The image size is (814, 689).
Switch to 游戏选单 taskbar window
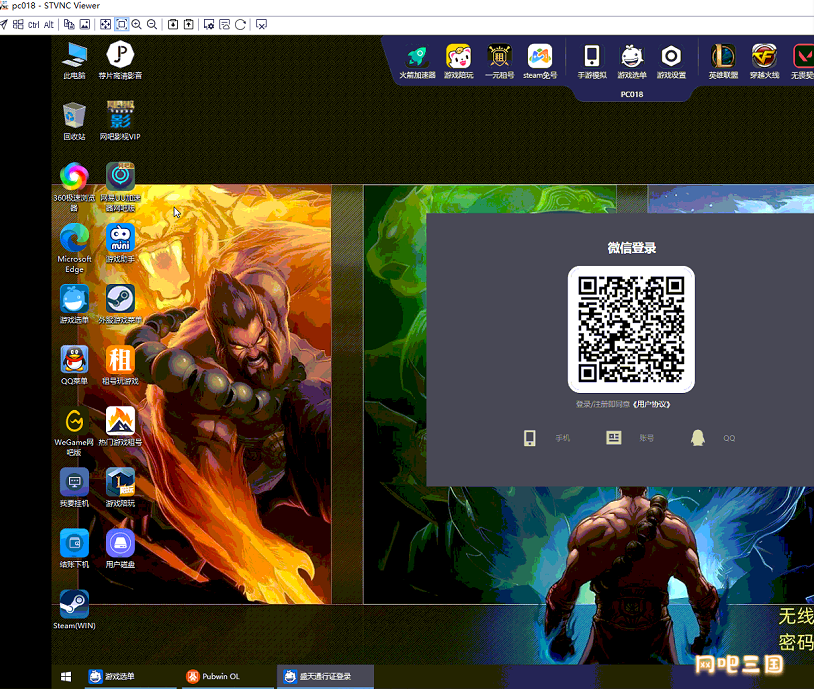pyautogui.click(x=130, y=677)
